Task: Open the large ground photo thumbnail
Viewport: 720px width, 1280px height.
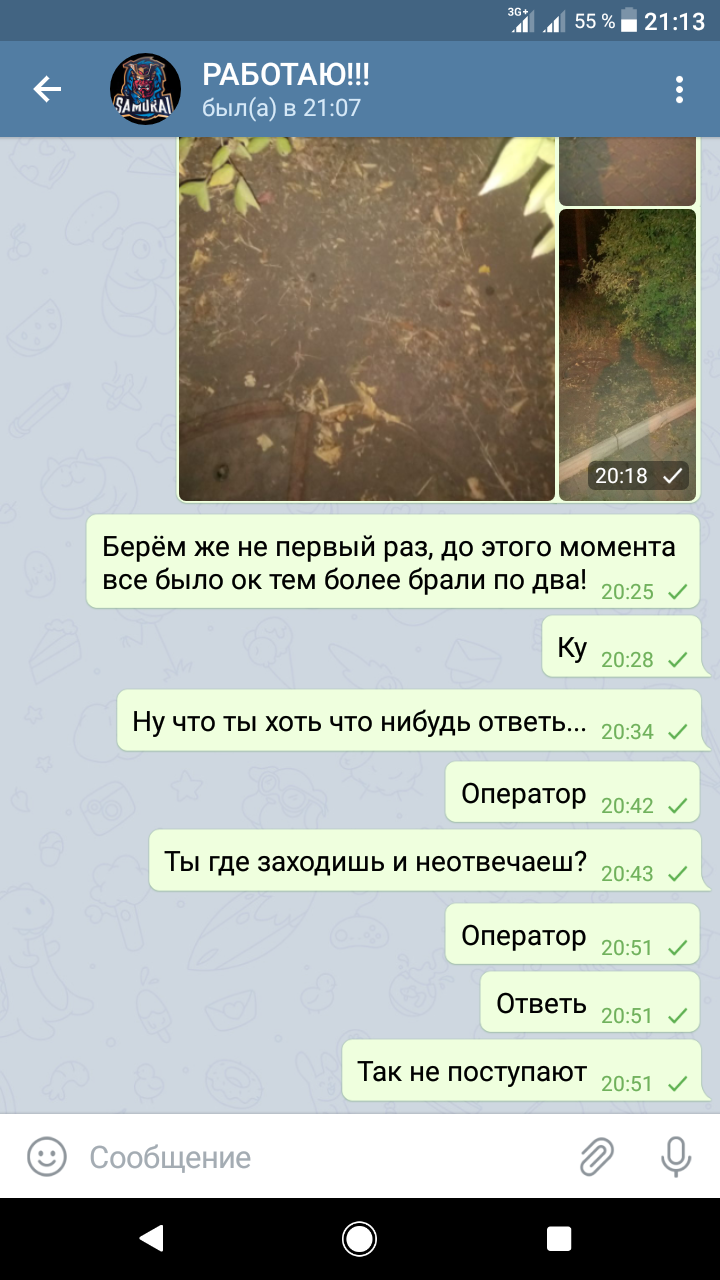Action: pyautogui.click(x=366, y=318)
